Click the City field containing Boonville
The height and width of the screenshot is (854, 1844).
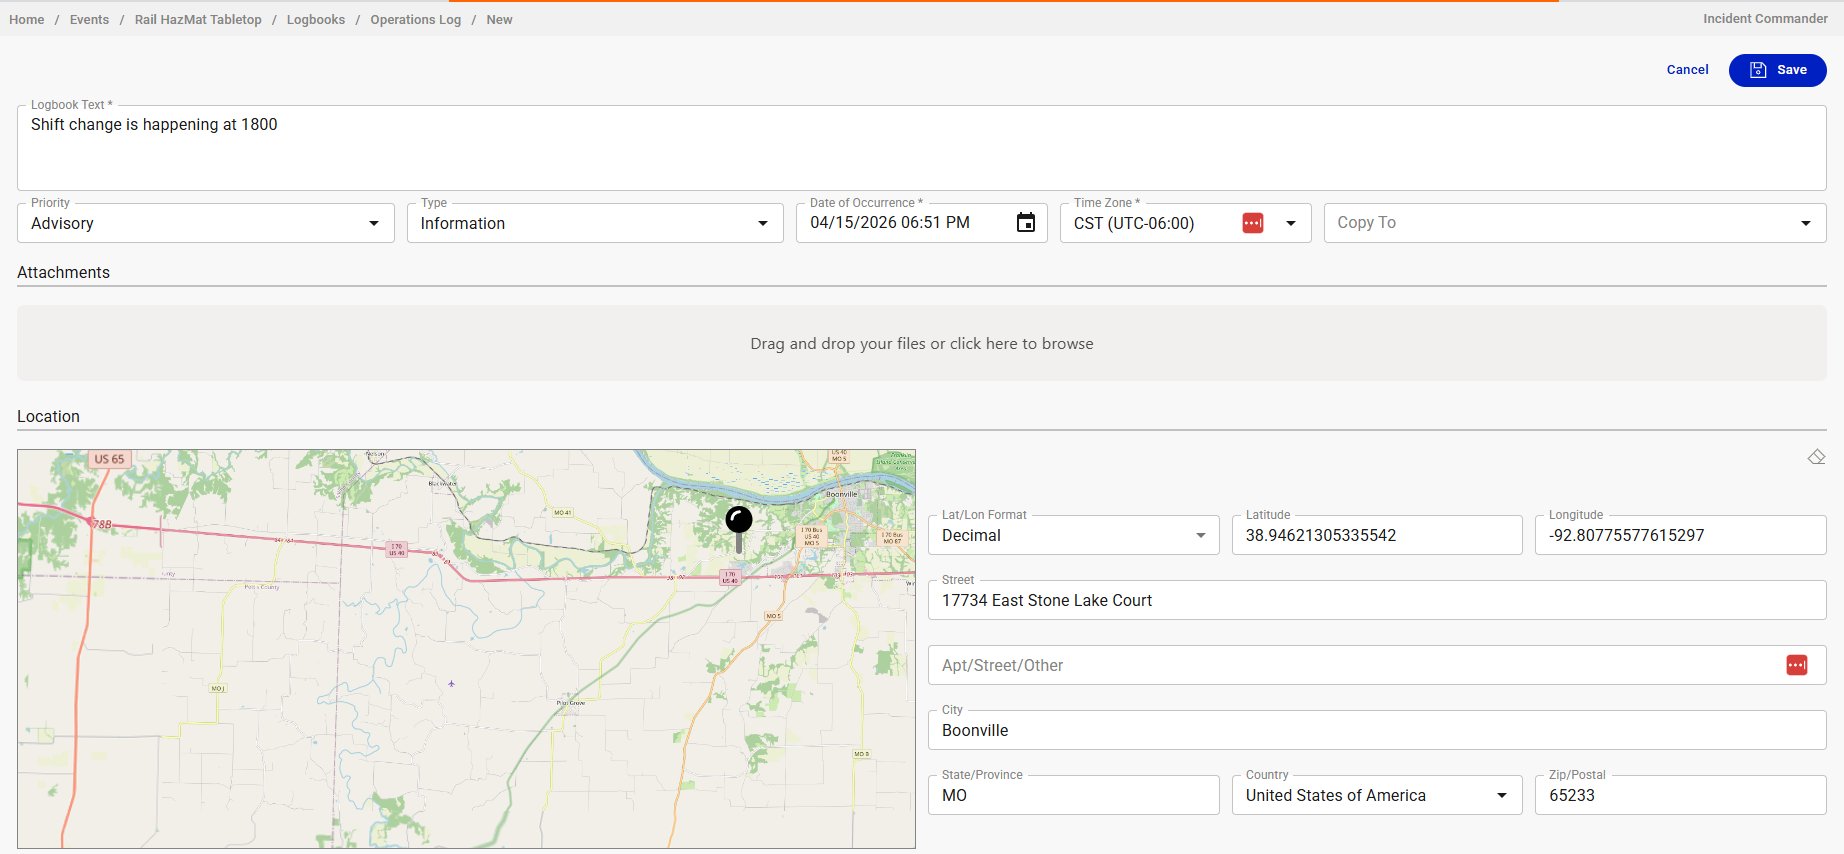(x=1377, y=730)
